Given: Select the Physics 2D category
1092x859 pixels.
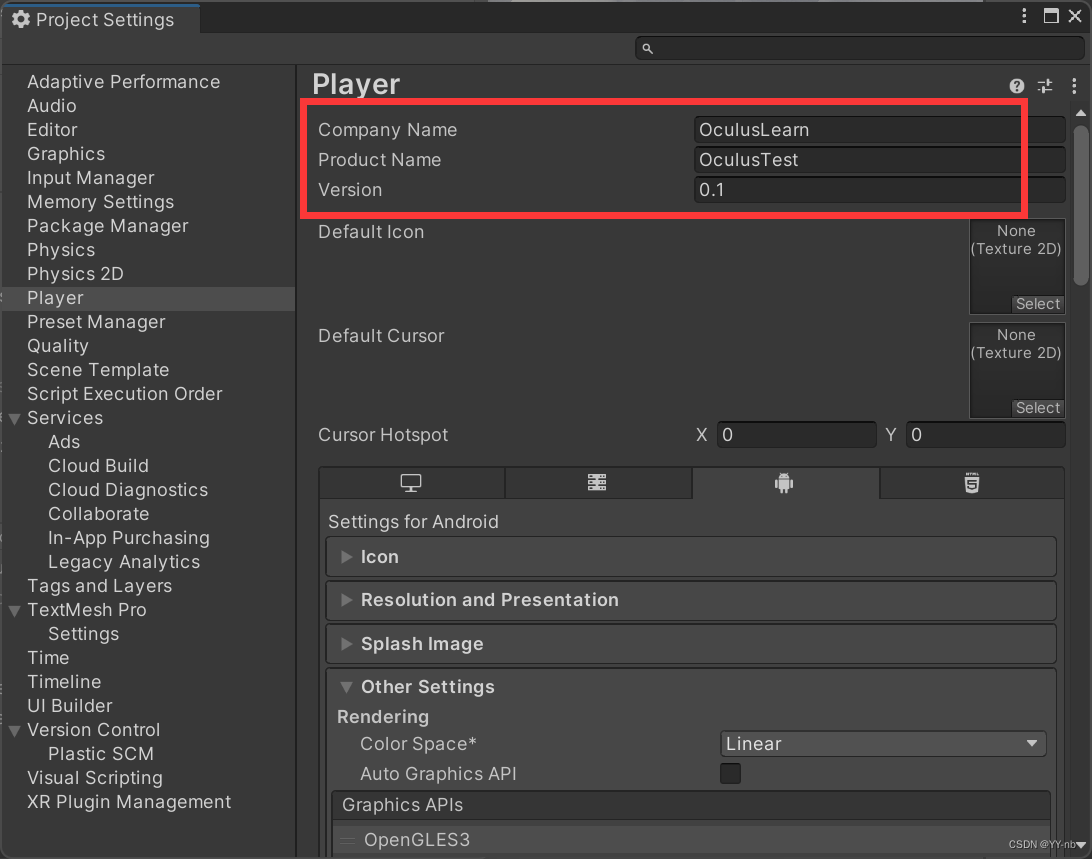Looking at the screenshot, I should tap(75, 274).
